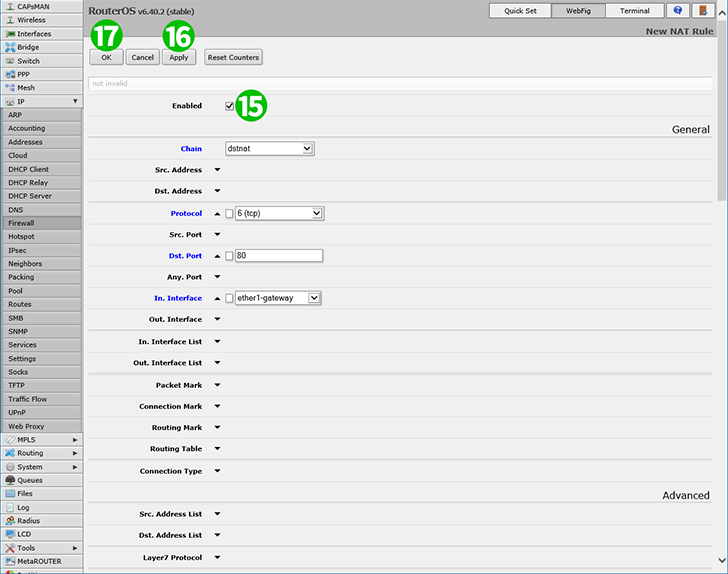Click the System gear icon

10,467
